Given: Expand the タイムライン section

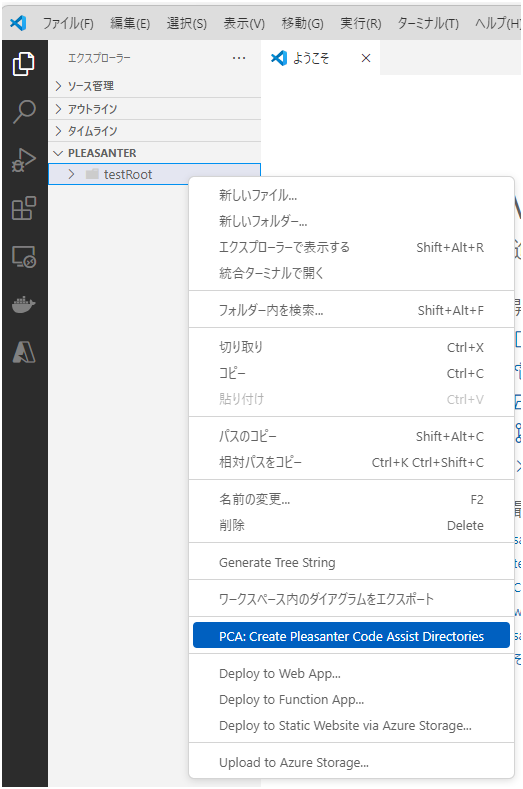Looking at the screenshot, I should [155, 131].
